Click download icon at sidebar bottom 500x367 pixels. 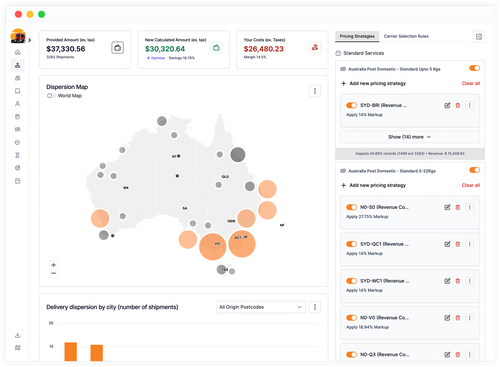18,335
